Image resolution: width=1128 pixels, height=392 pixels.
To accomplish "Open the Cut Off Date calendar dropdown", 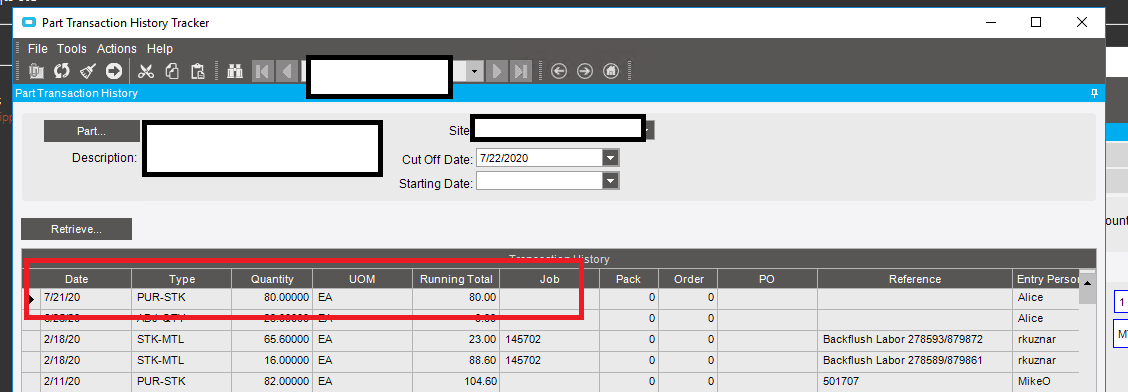I will (610, 158).
